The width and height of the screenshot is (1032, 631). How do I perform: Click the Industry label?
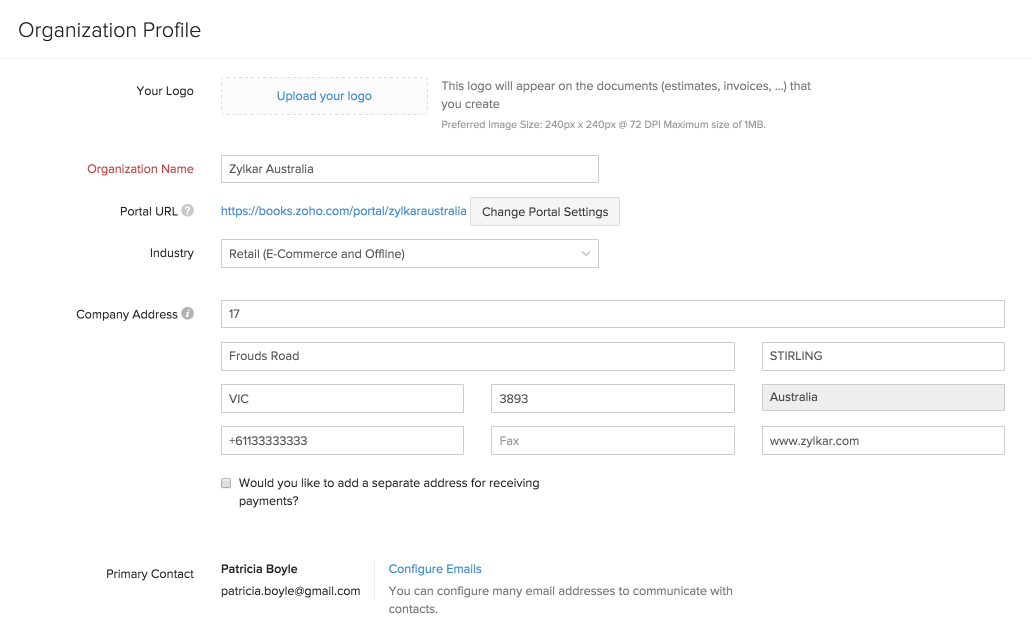pyautogui.click(x=172, y=253)
